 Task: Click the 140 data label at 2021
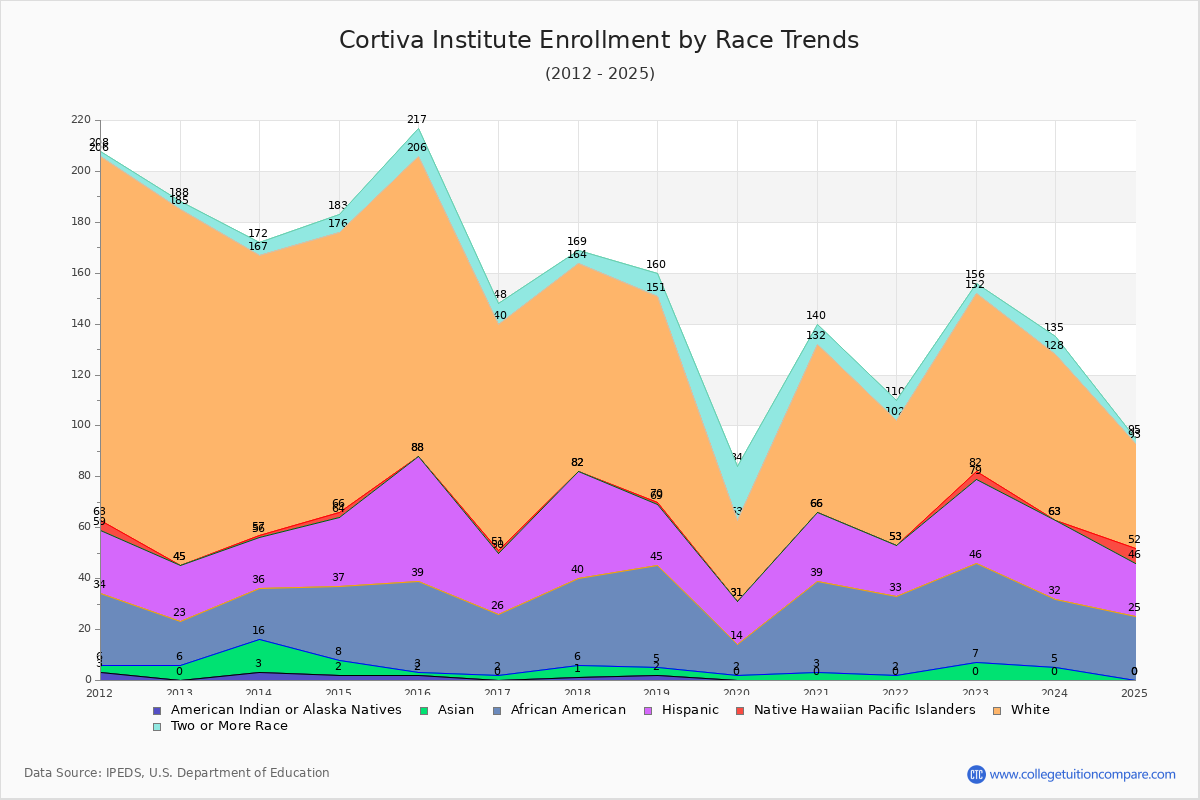tap(816, 316)
